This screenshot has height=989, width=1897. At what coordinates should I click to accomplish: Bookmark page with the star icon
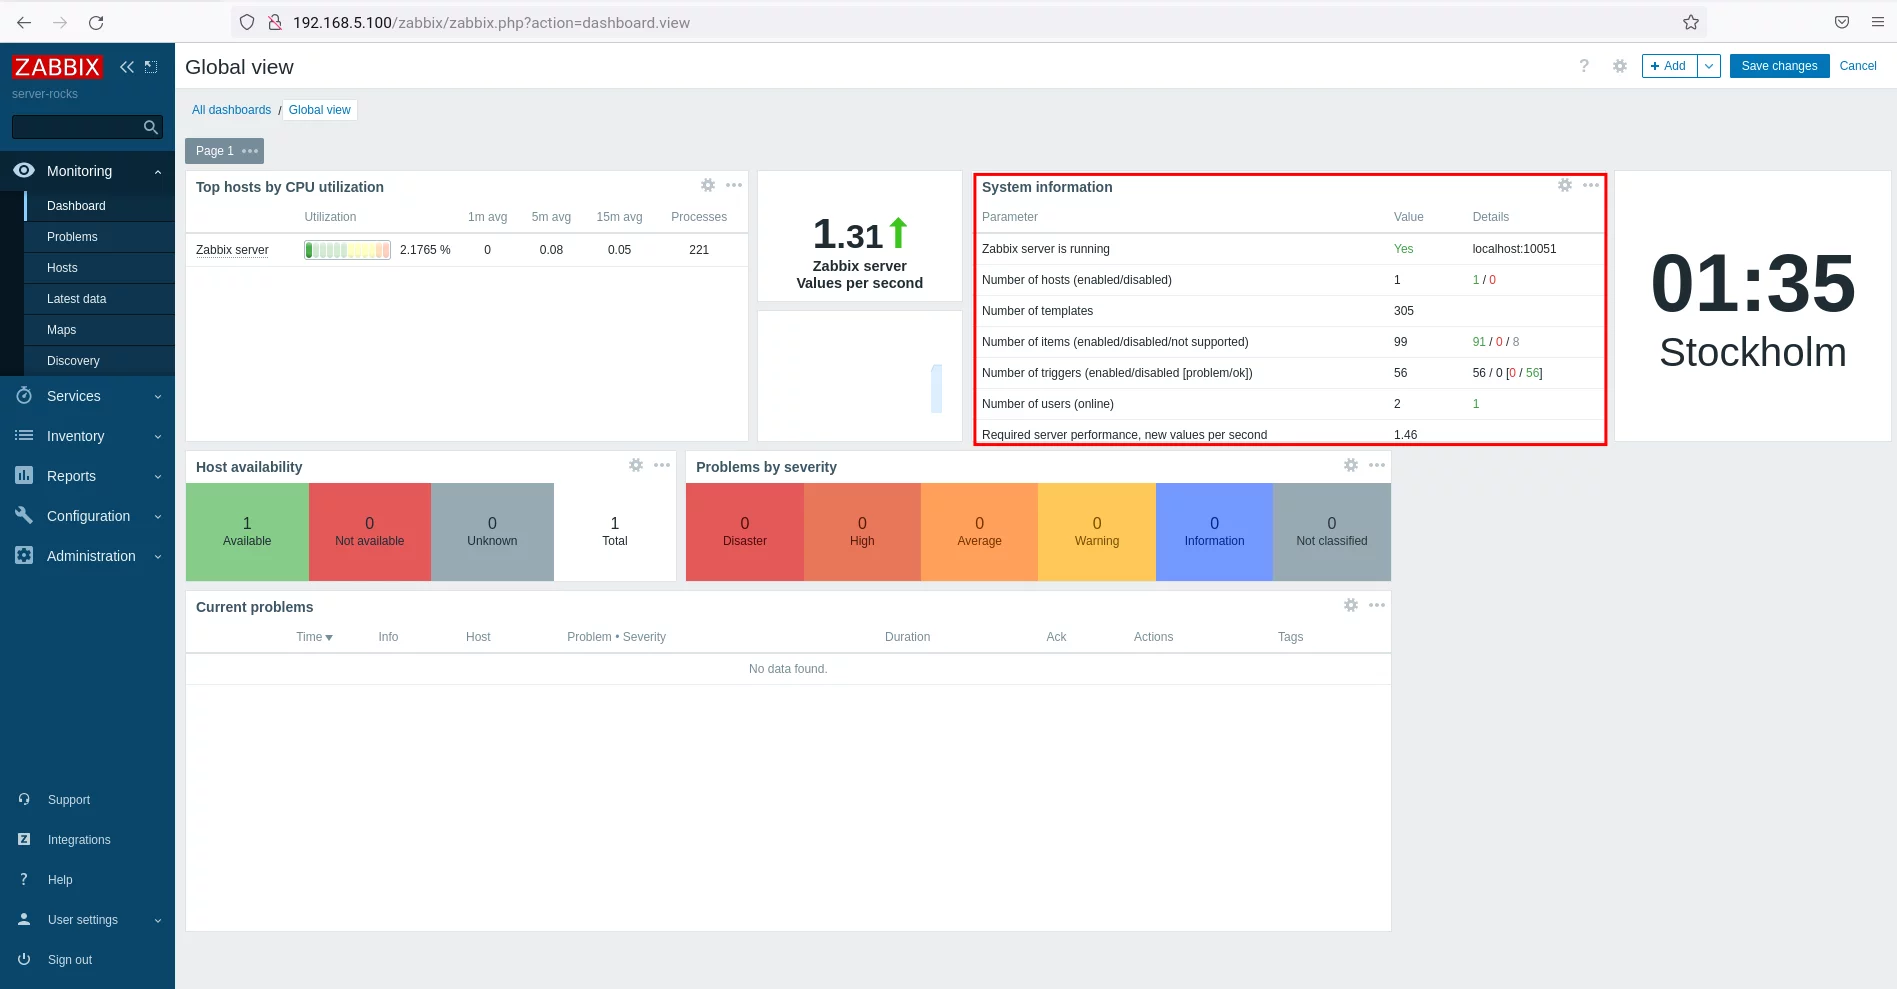pyautogui.click(x=1691, y=22)
